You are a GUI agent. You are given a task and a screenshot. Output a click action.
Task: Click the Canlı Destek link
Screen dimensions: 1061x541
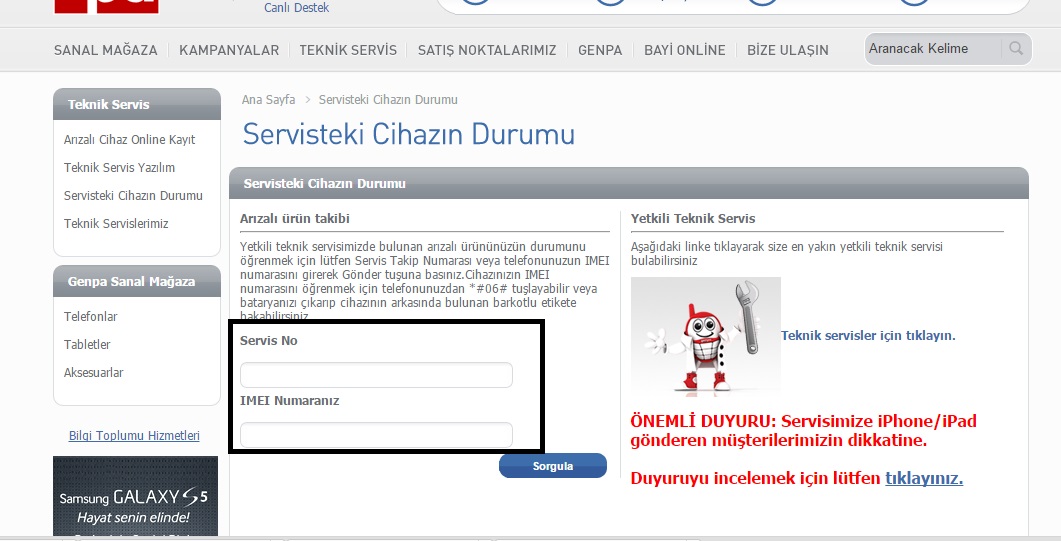click(296, 8)
